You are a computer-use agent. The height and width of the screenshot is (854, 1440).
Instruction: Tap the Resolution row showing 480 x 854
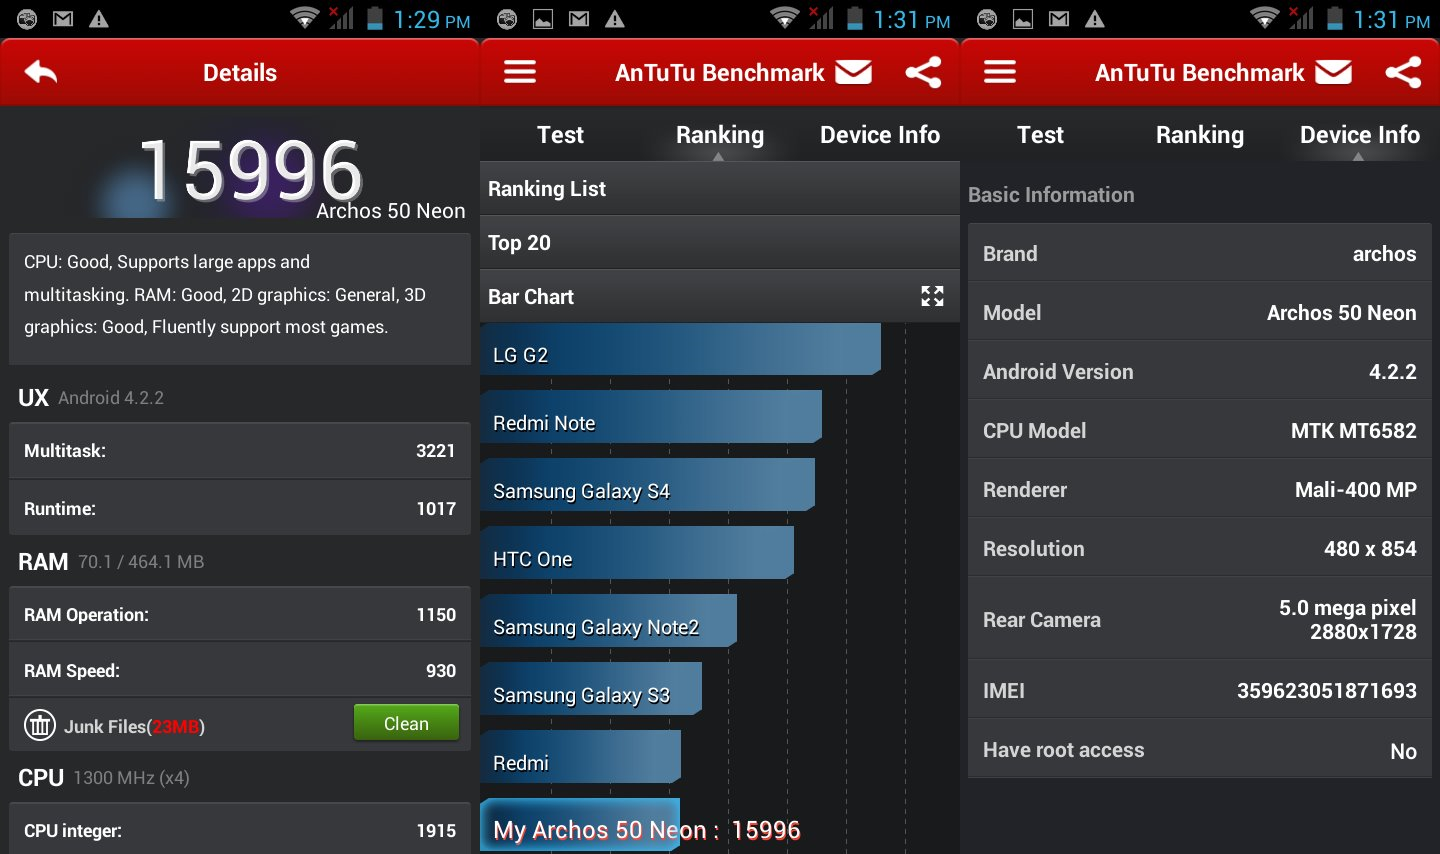(1200, 548)
